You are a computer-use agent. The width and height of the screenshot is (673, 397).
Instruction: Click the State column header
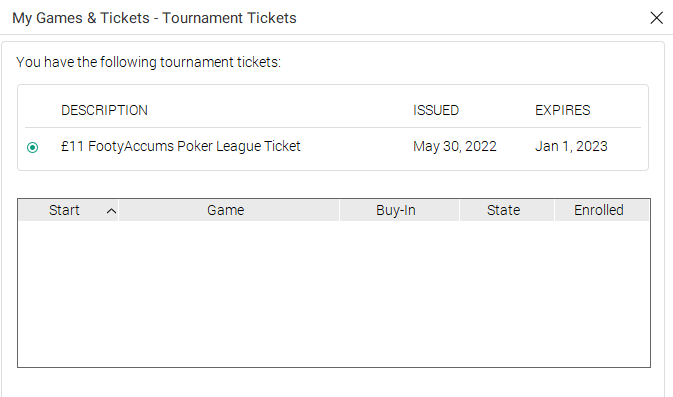click(x=507, y=210)
